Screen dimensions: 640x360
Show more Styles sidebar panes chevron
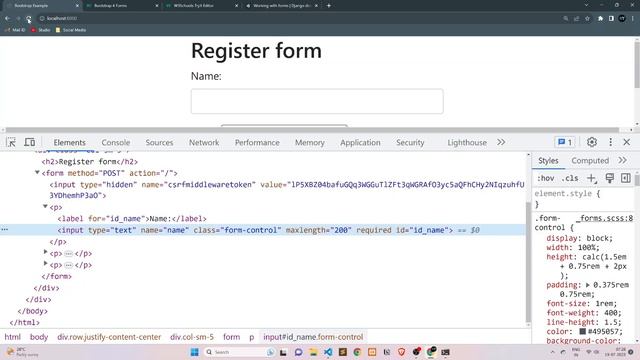[x=622, y=160]
